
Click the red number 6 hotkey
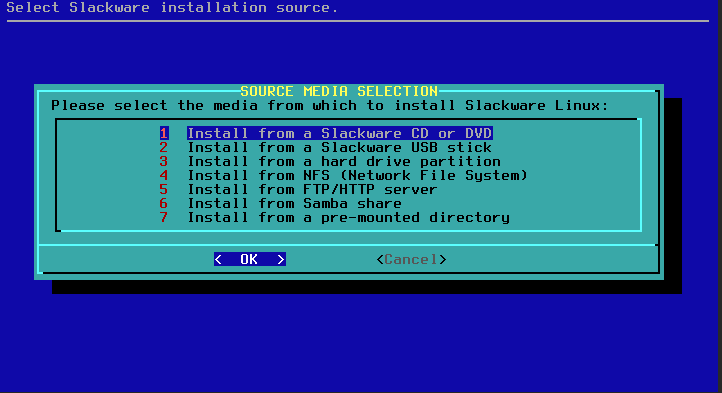[x=164, y=203]
